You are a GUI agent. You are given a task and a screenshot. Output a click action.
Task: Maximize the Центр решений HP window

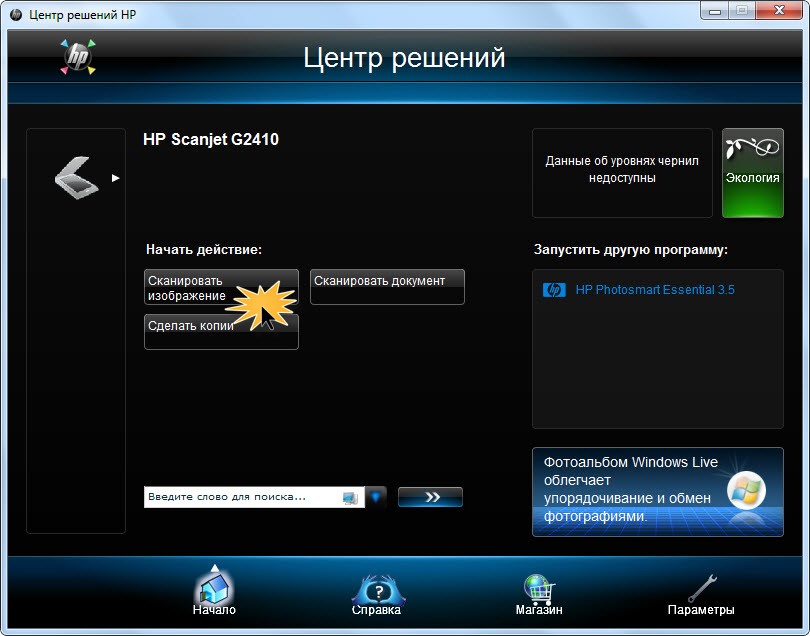coord(742,10)
